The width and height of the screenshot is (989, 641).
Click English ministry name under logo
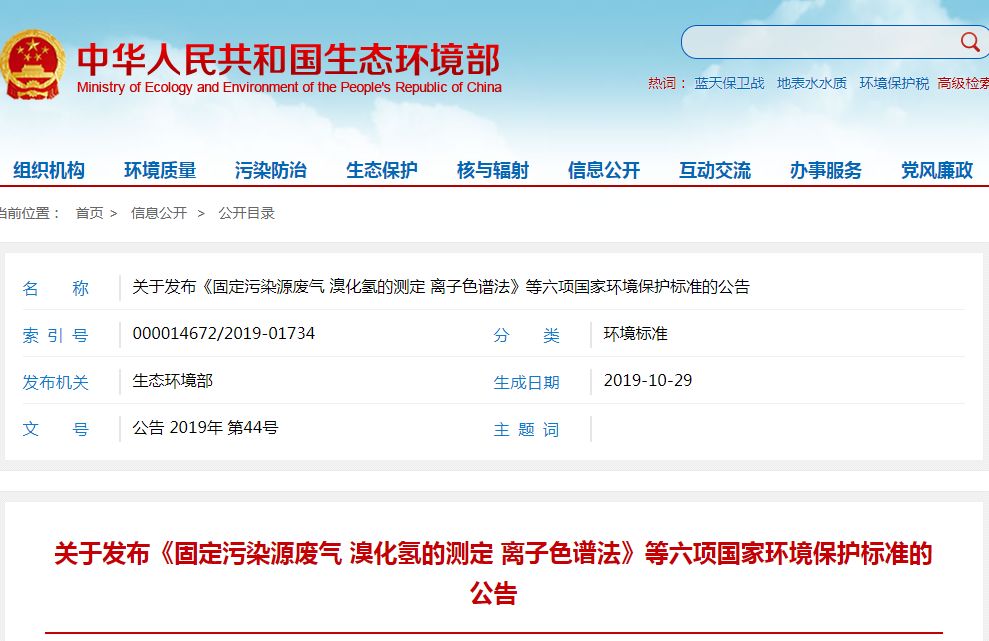[289, 87]
